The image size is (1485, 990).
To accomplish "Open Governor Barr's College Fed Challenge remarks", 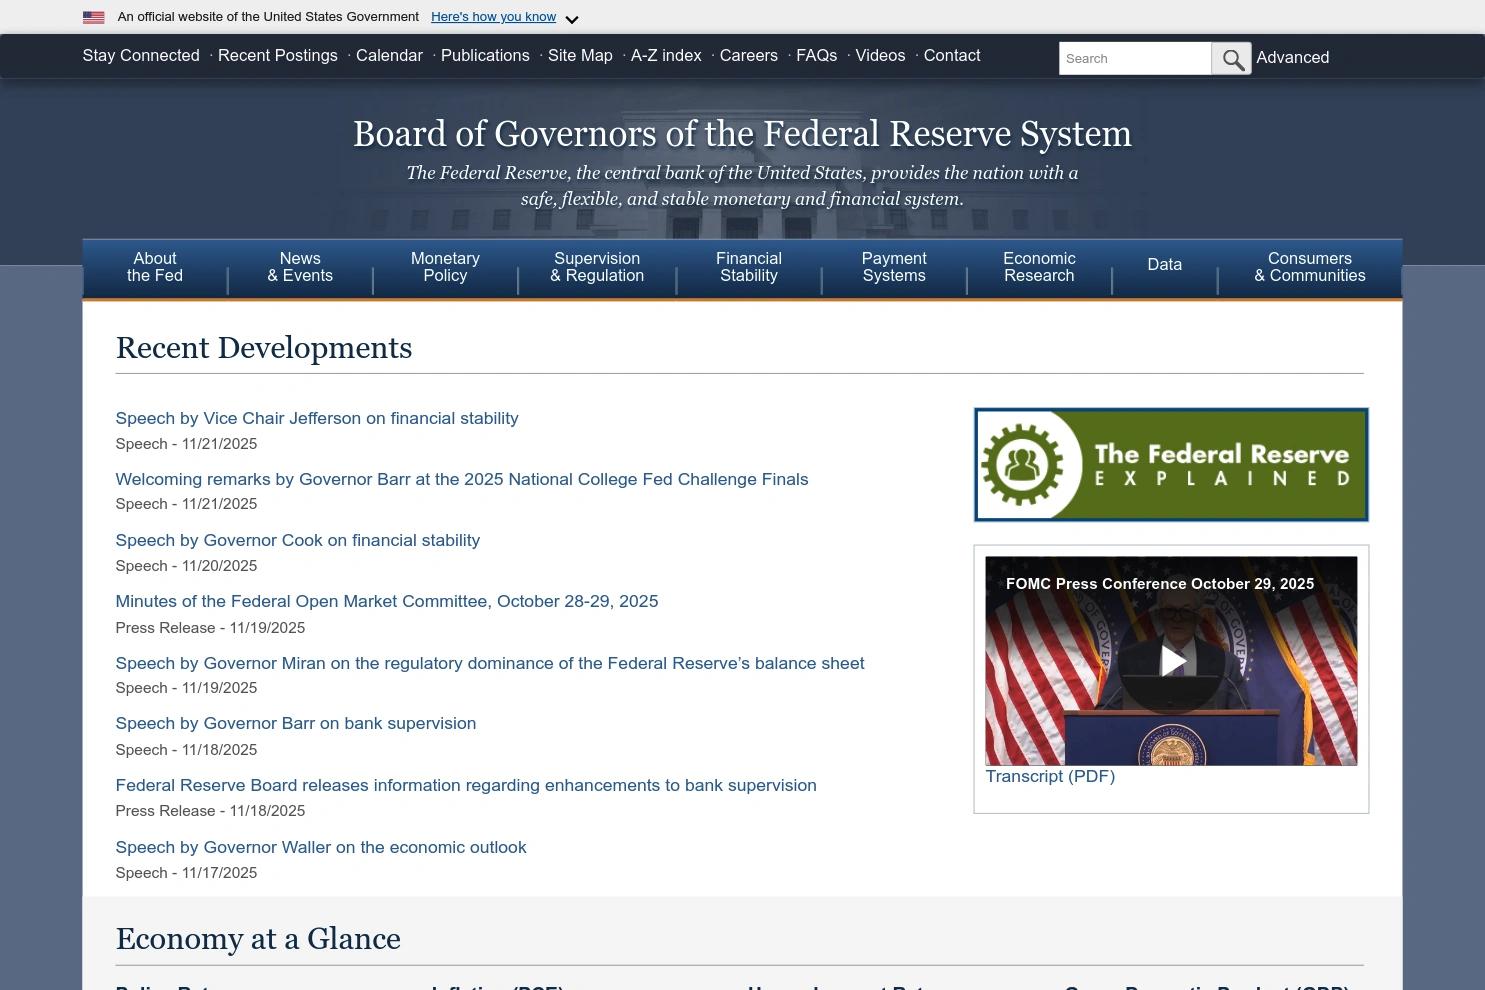I will coord(462,479).
